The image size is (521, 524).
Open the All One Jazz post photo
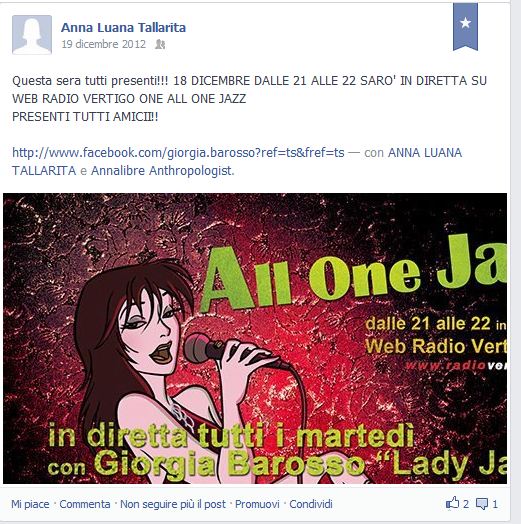click(255, 338)
